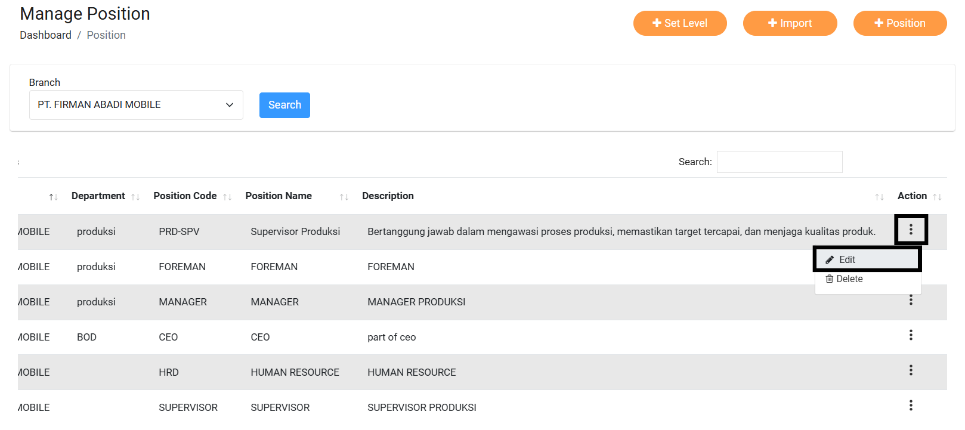Click the Position breadcrumb text
965x430 pixels.
point(106,35)
